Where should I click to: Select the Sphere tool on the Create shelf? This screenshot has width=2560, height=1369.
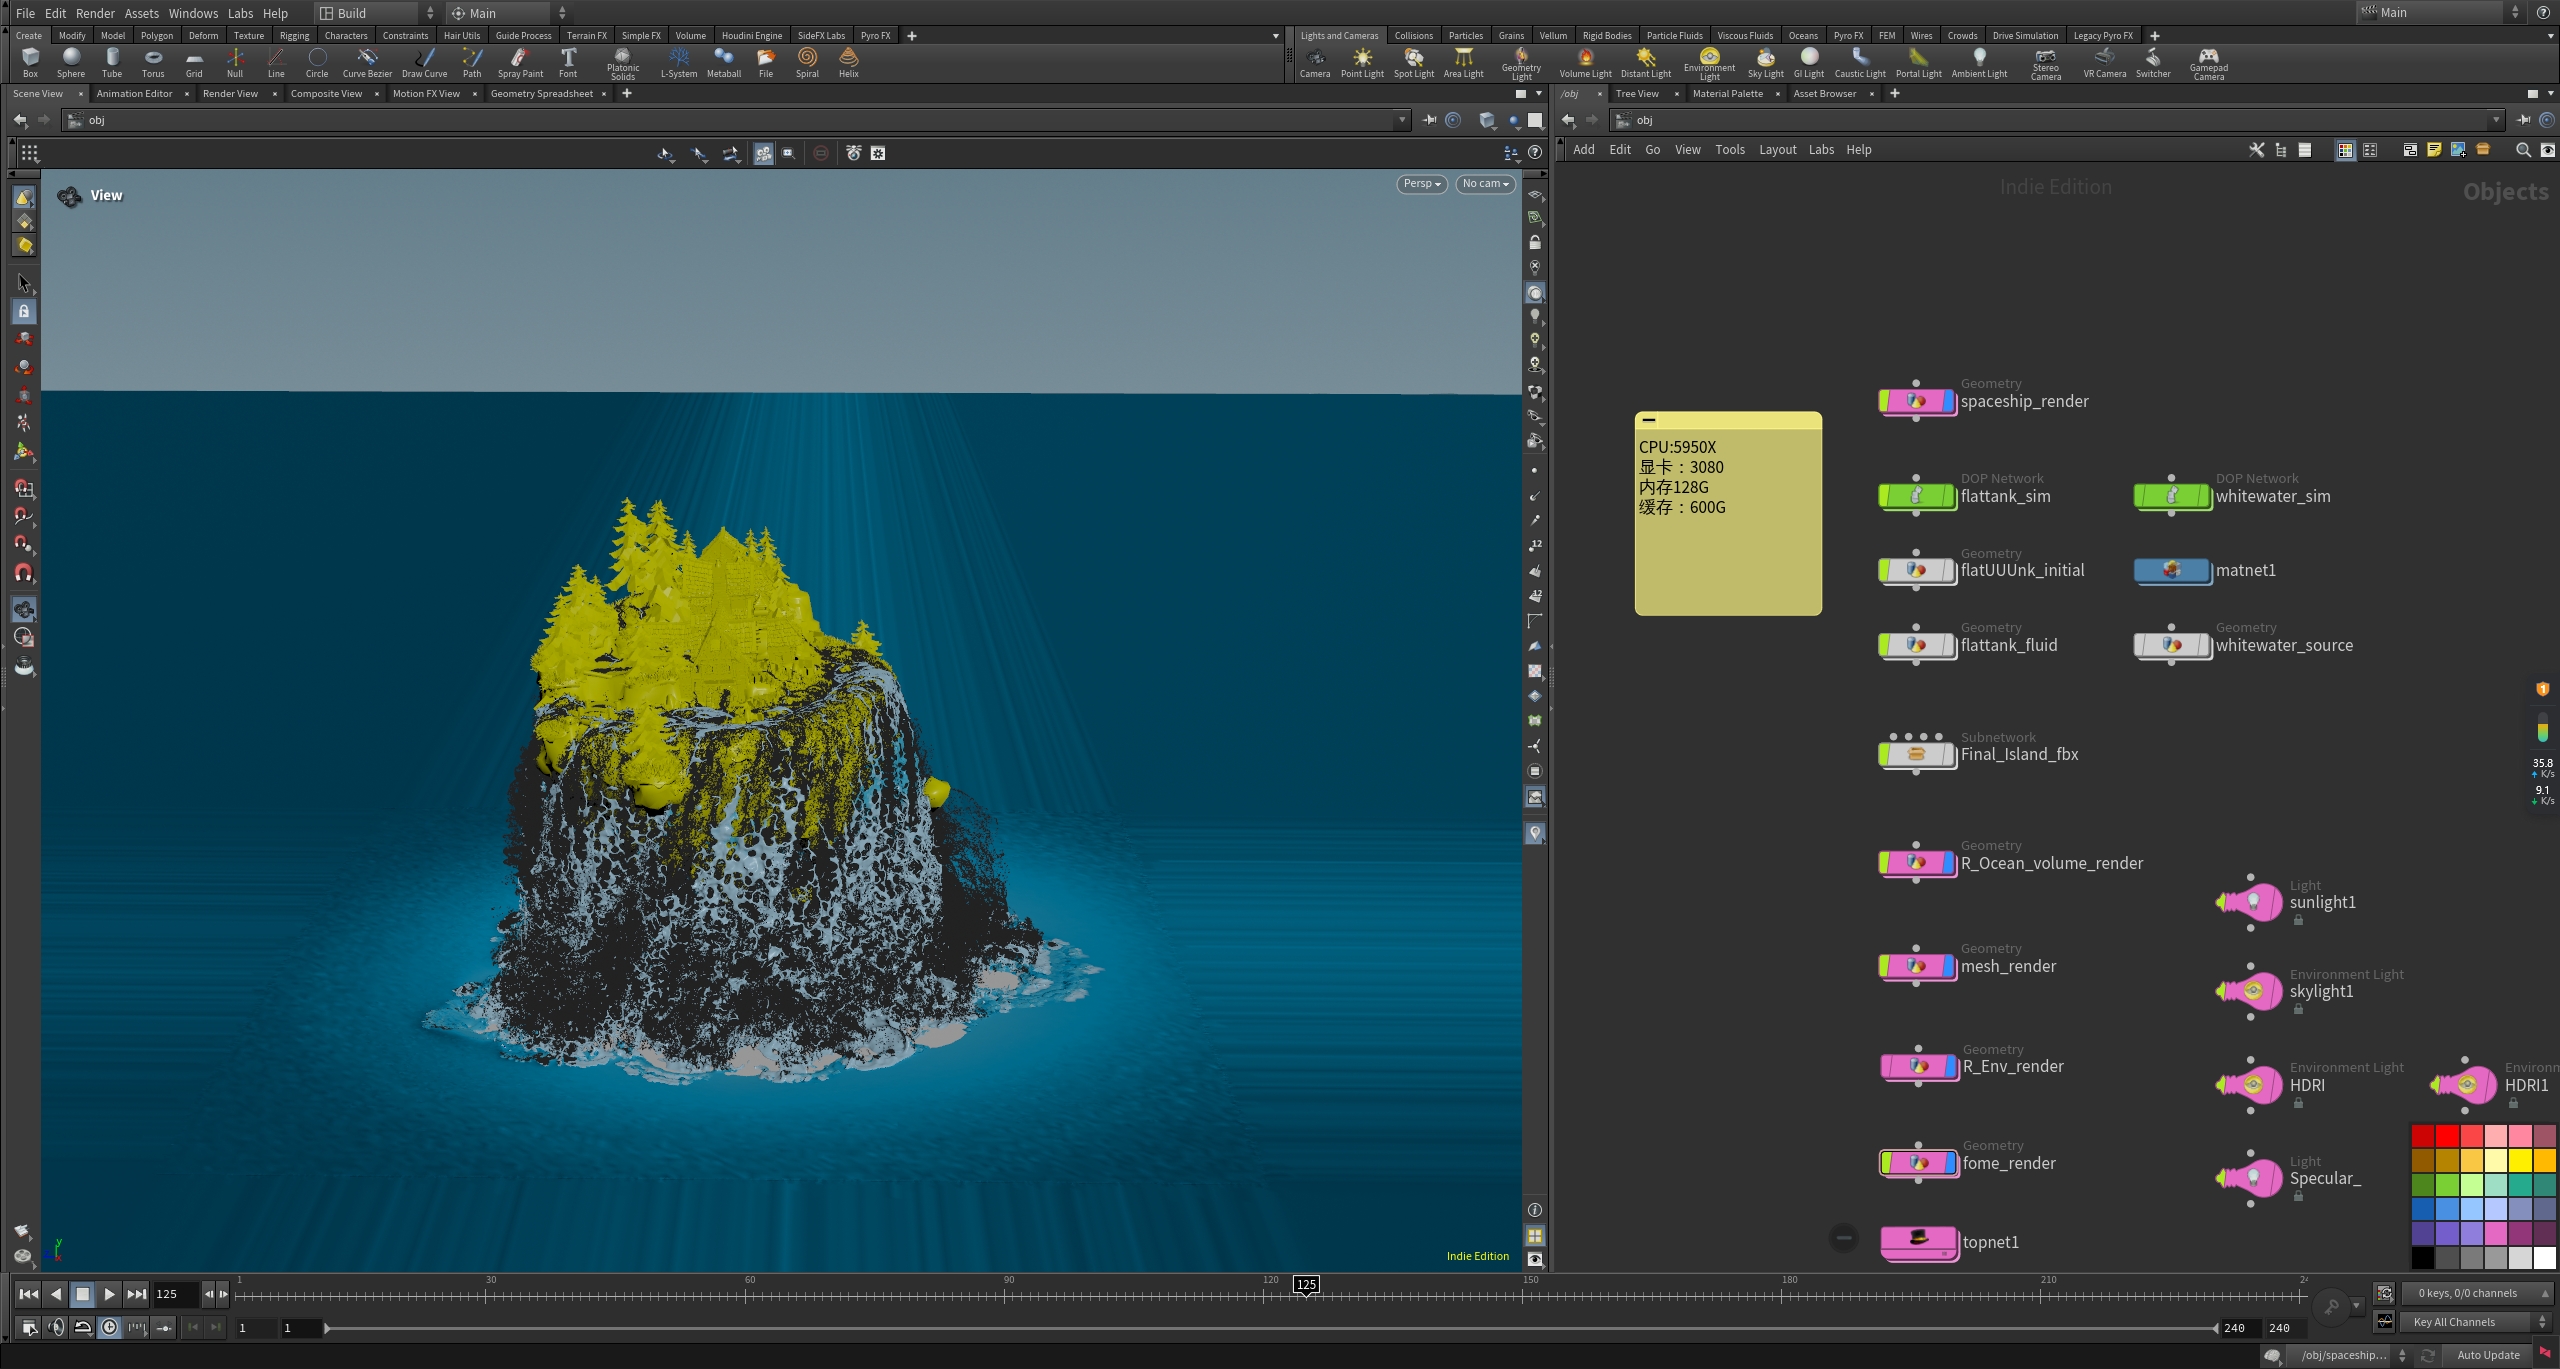click(71, 62)
